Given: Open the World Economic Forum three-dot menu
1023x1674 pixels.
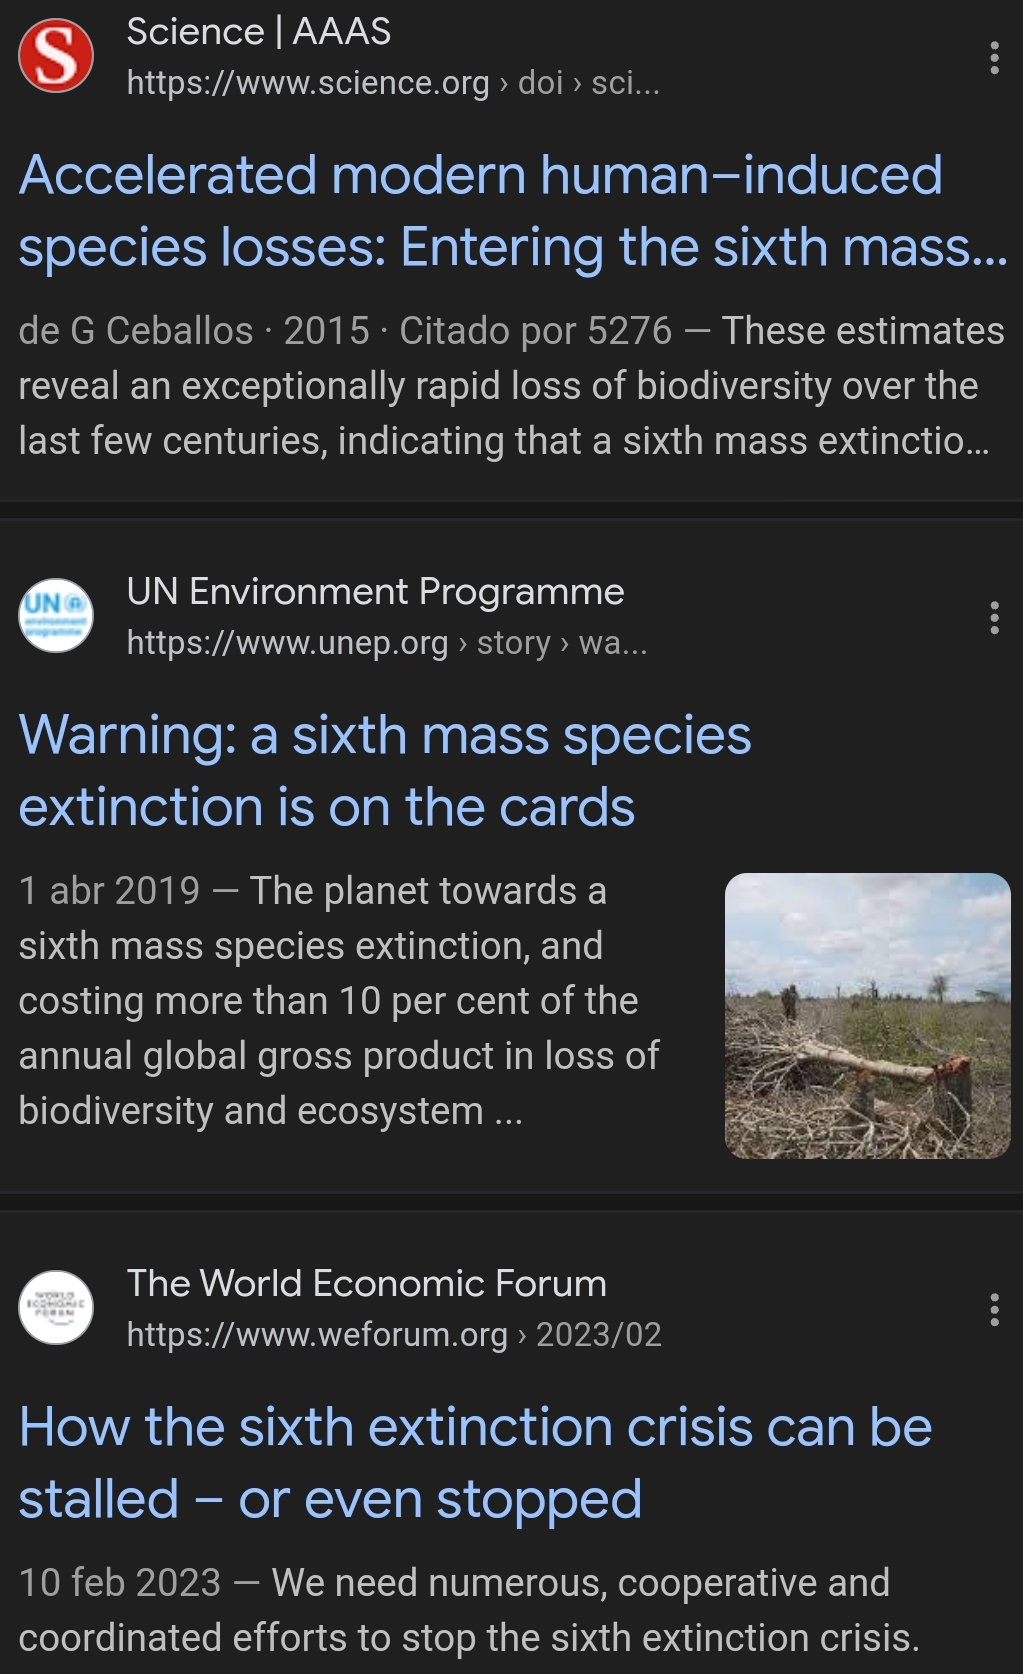Looking at the screenshot, I should click(993, 1309).
